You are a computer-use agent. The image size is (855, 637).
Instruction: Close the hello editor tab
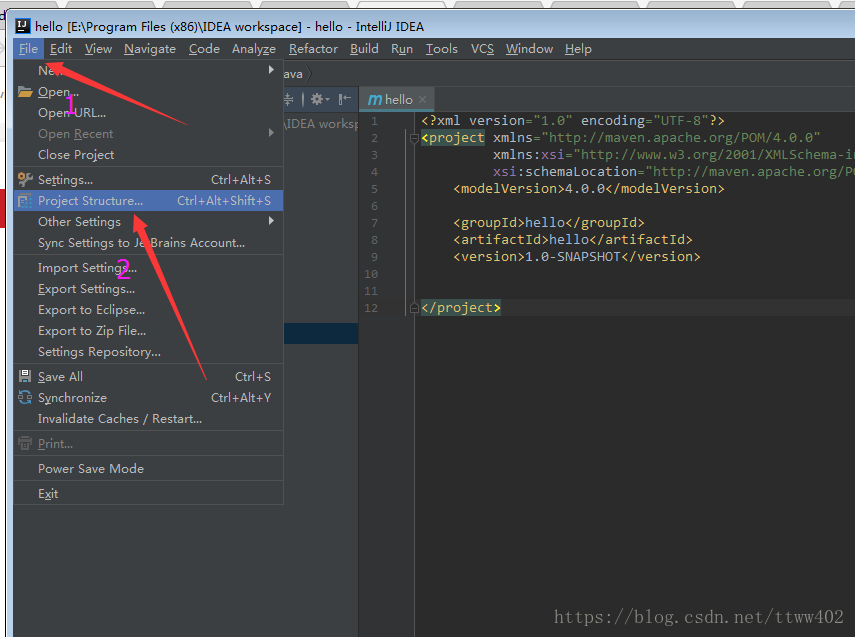tap(423, 100)
